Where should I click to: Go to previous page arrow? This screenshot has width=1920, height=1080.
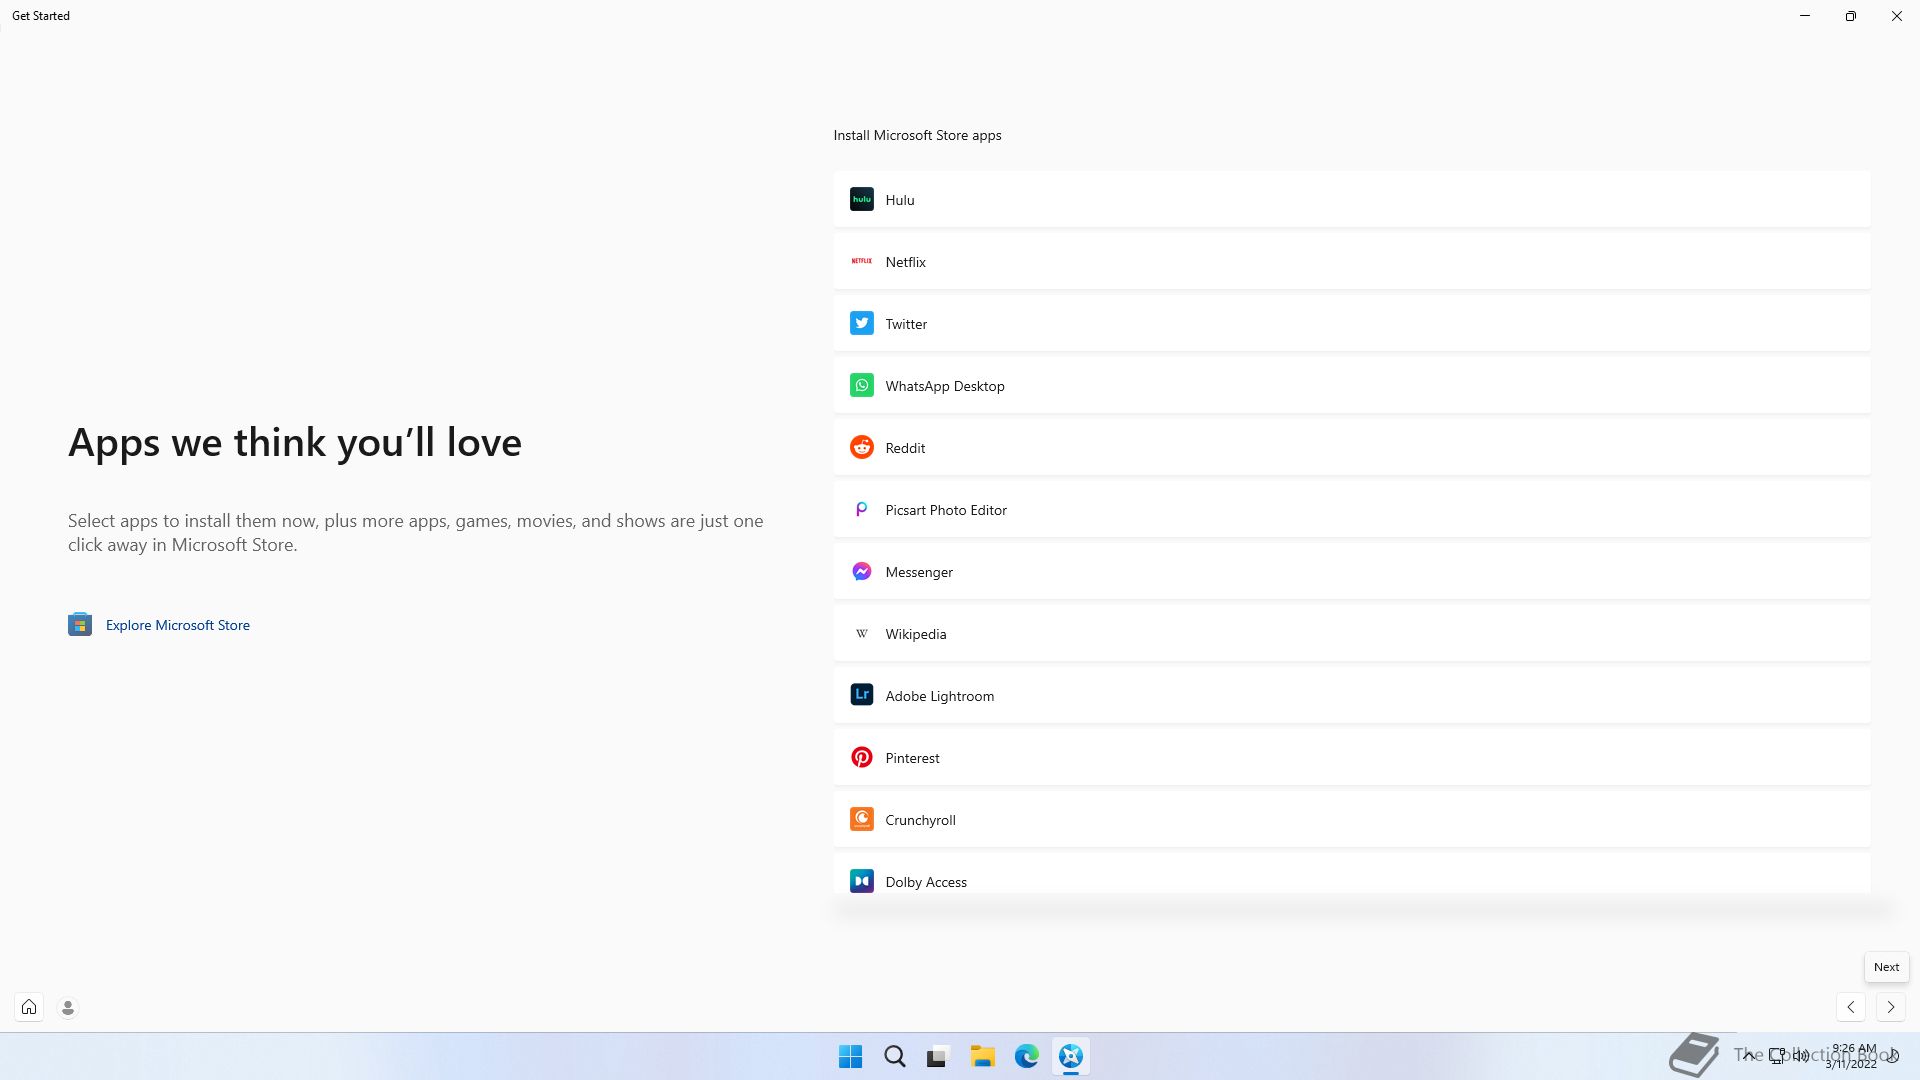click(x=1851, y=1007)
